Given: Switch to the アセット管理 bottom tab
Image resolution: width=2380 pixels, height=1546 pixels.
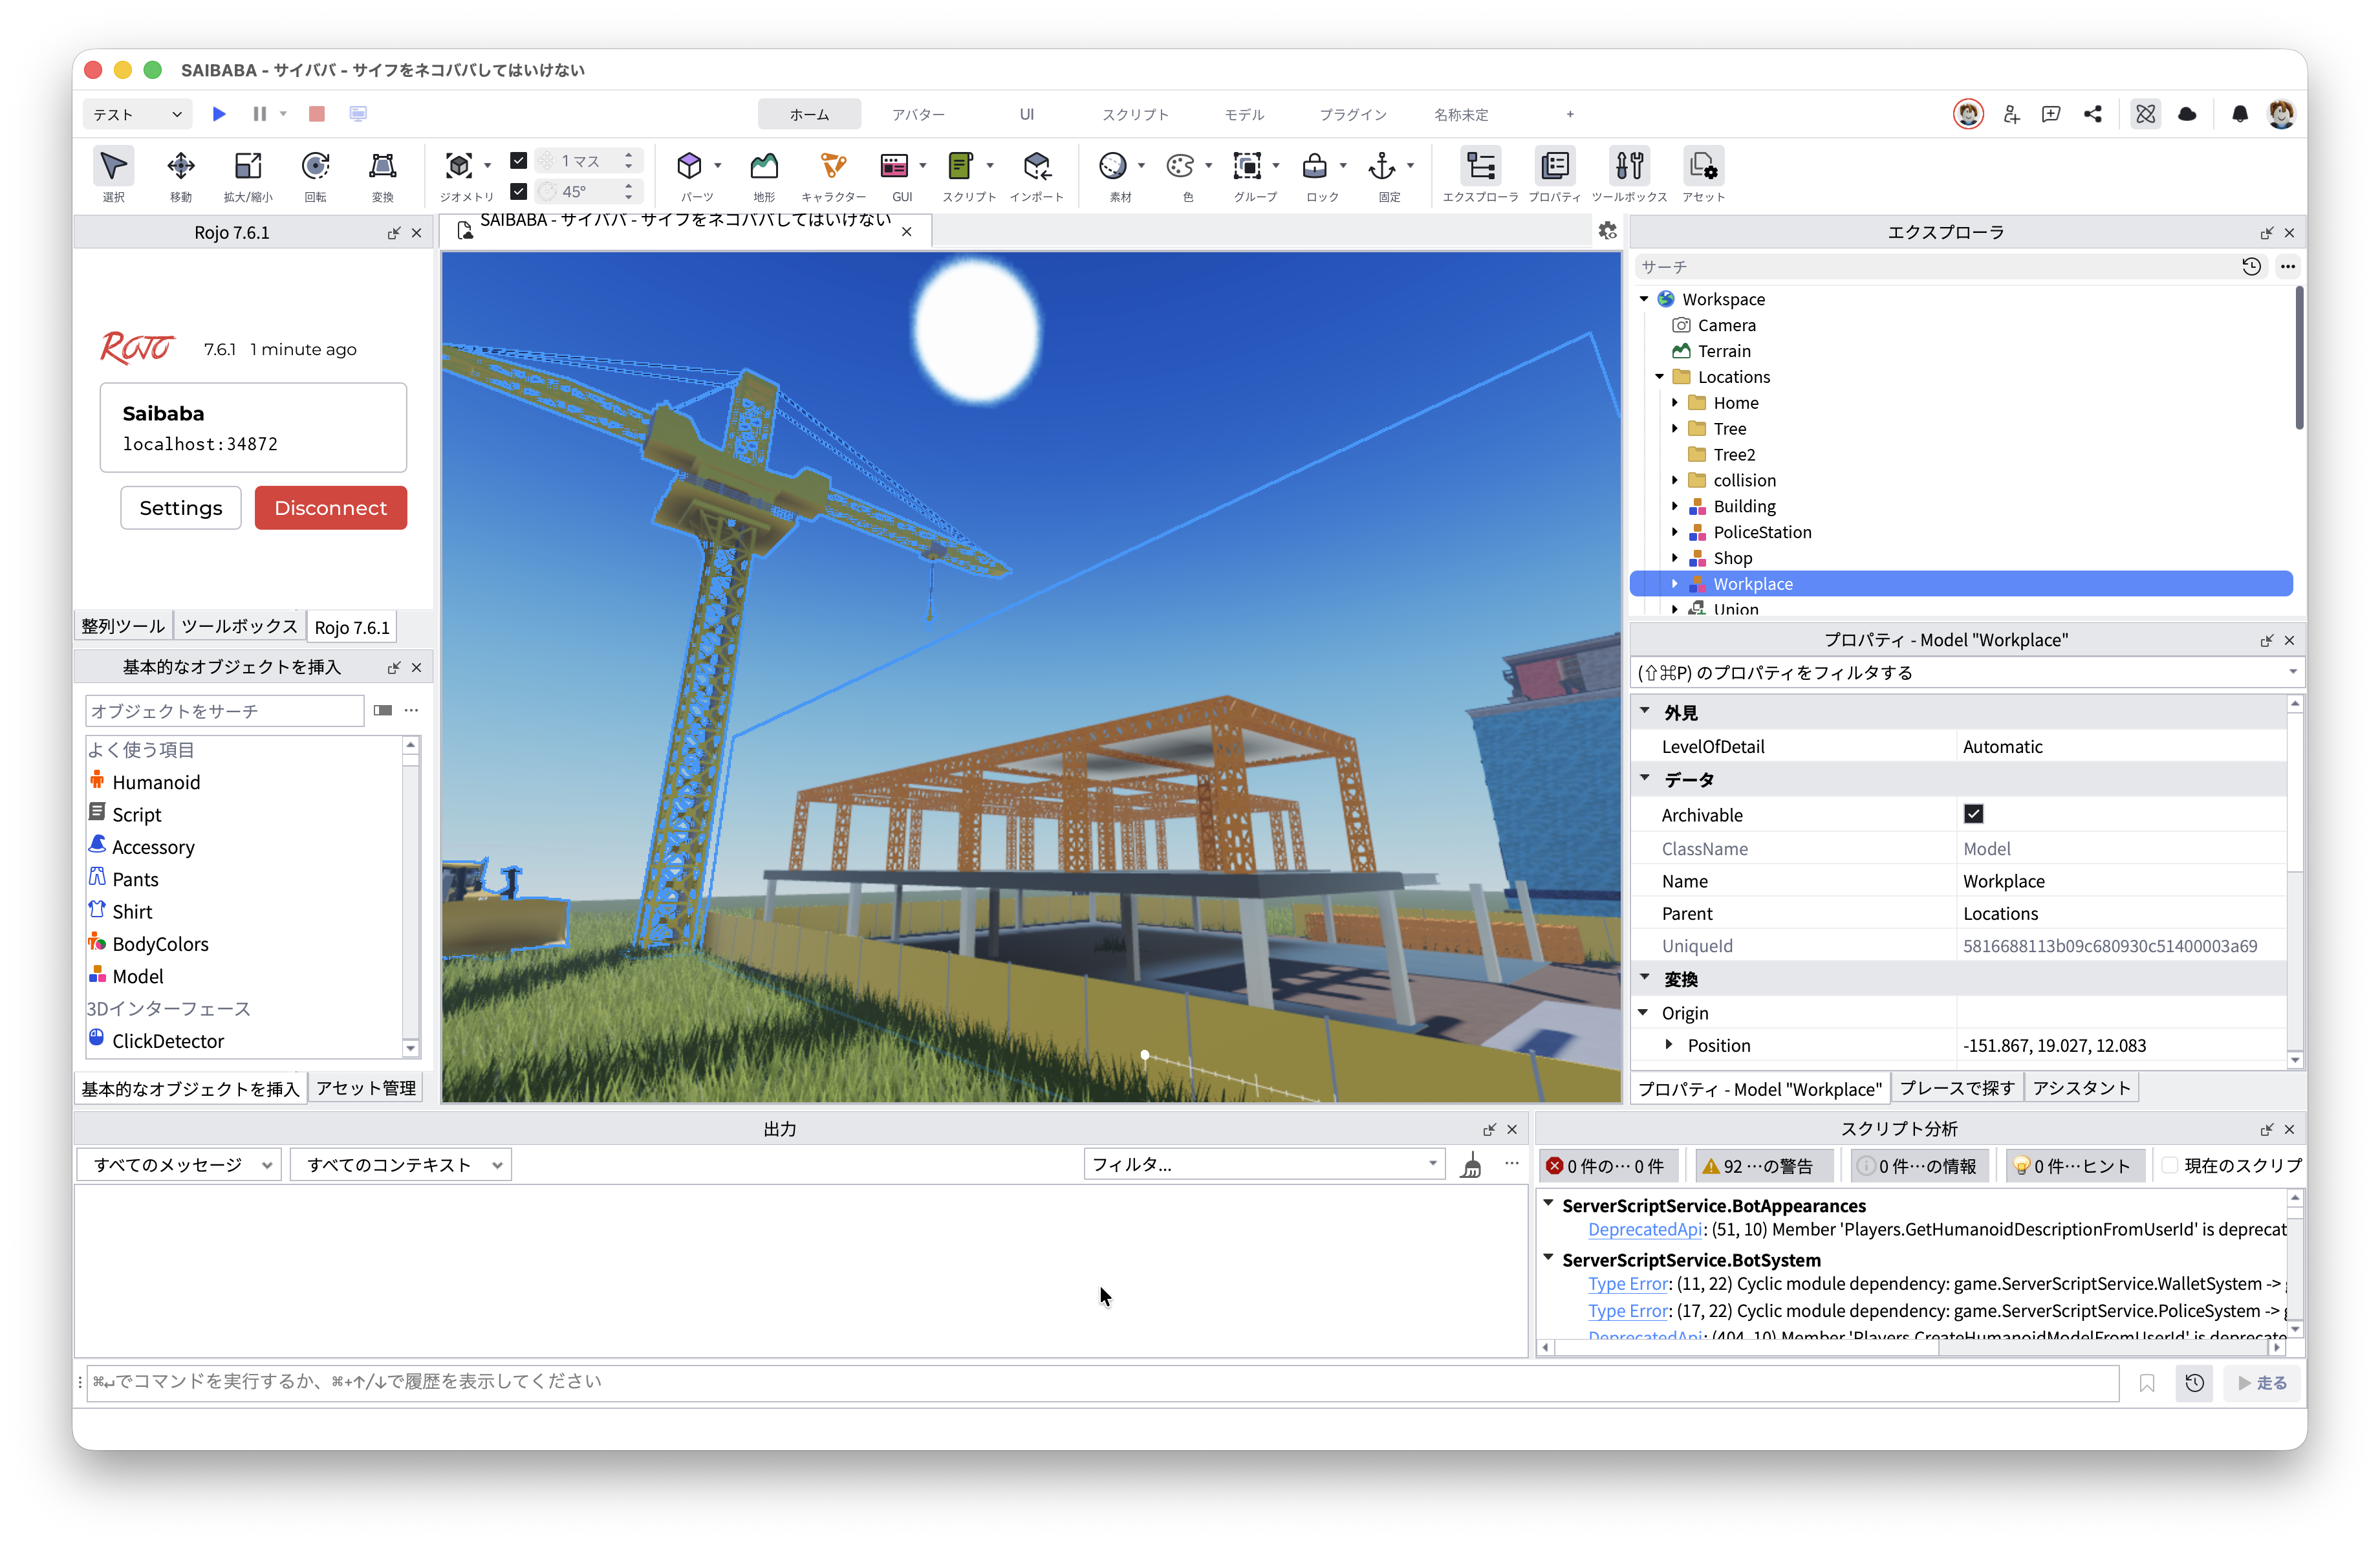Looking at the screenshot, I should point(366,1088).
